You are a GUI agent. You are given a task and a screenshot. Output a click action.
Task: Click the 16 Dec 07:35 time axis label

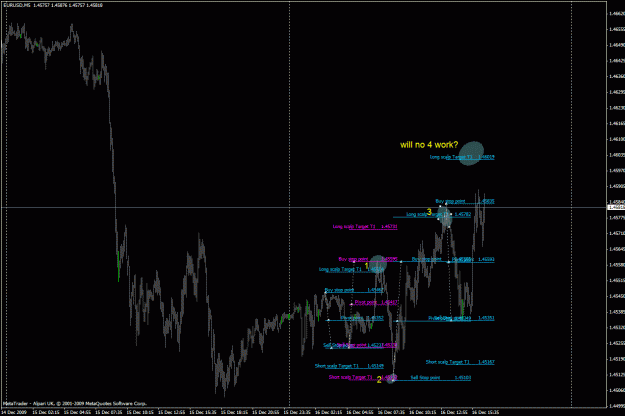(x=391, y=412)
